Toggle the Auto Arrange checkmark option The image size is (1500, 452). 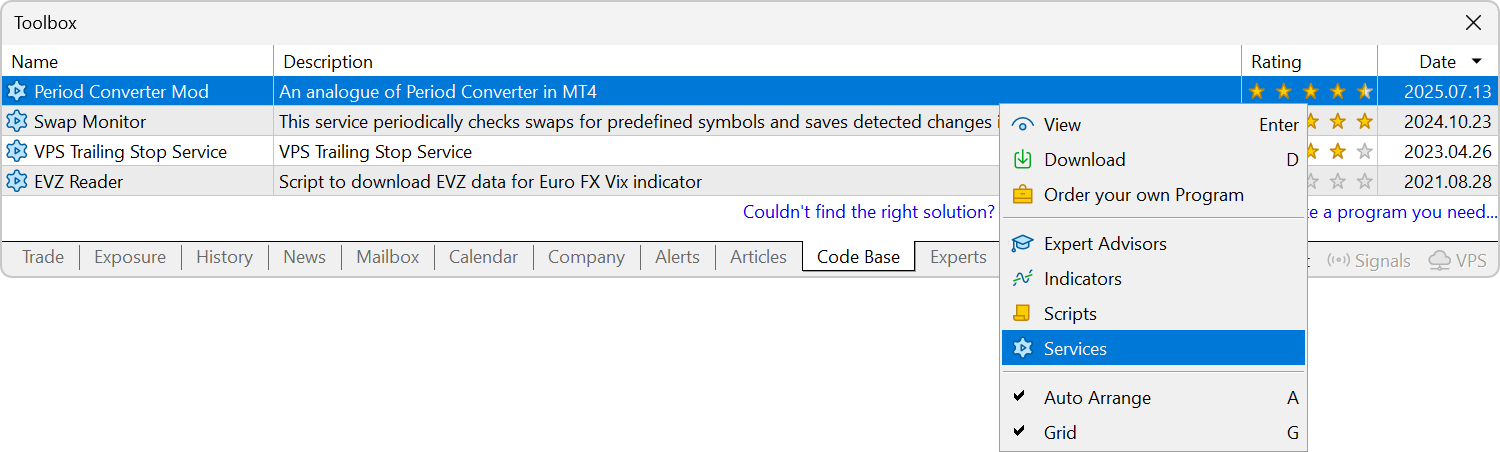[1096, 398]
